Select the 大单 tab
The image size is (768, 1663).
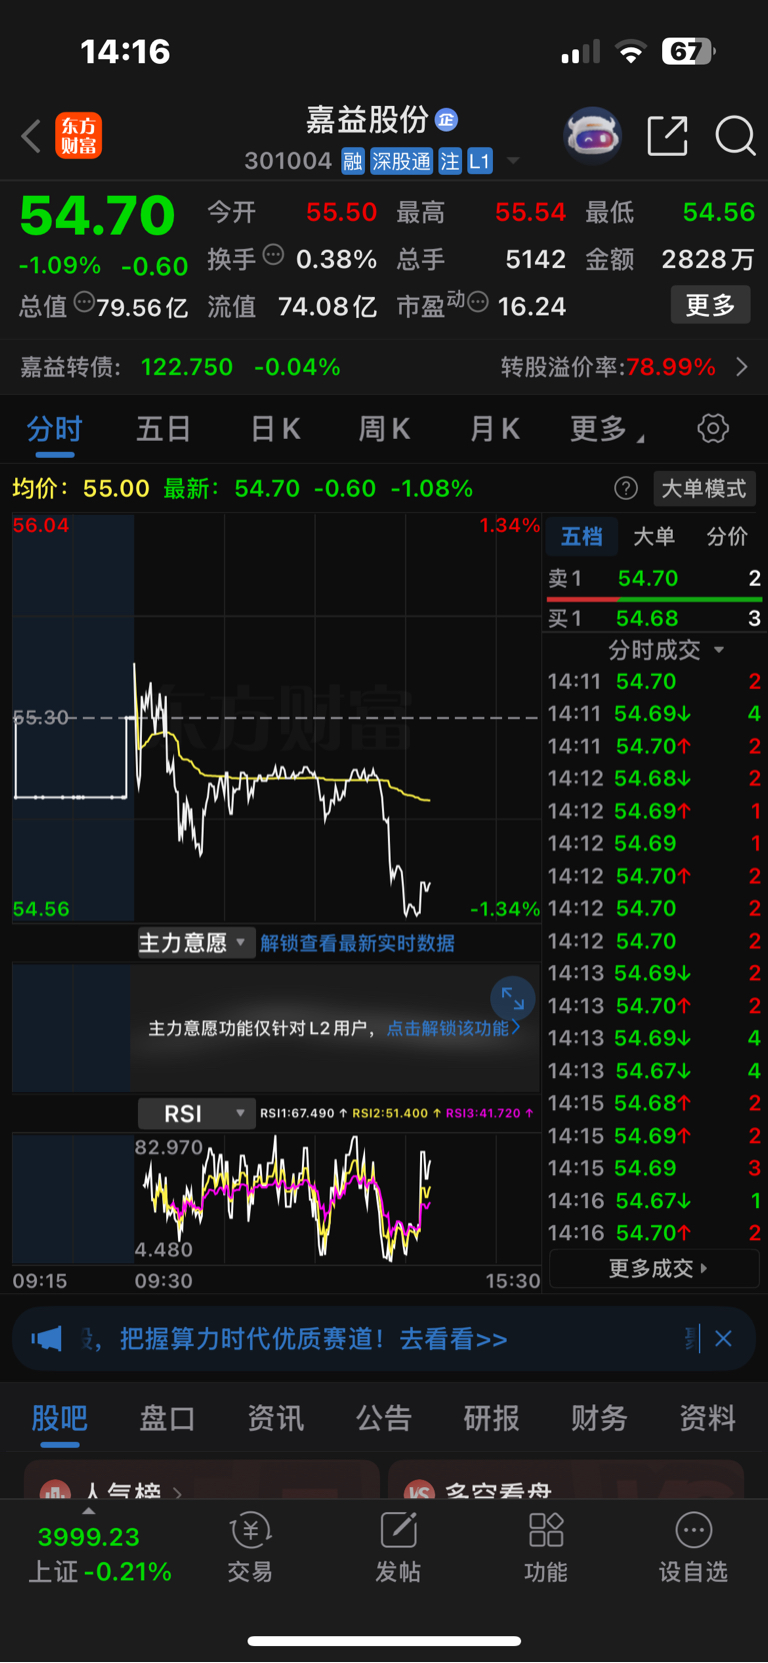654,536
